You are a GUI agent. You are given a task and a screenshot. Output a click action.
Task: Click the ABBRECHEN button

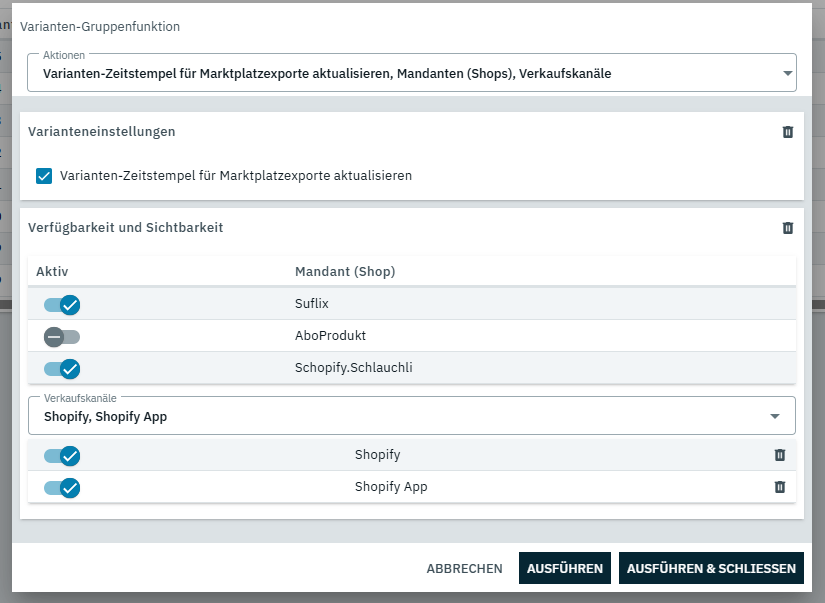pyautogui.click(x=464, y=568)
